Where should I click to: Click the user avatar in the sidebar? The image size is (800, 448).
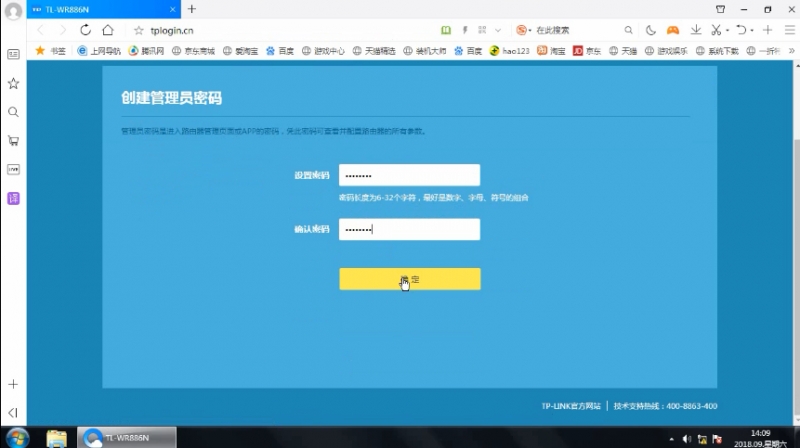point(13,12)
